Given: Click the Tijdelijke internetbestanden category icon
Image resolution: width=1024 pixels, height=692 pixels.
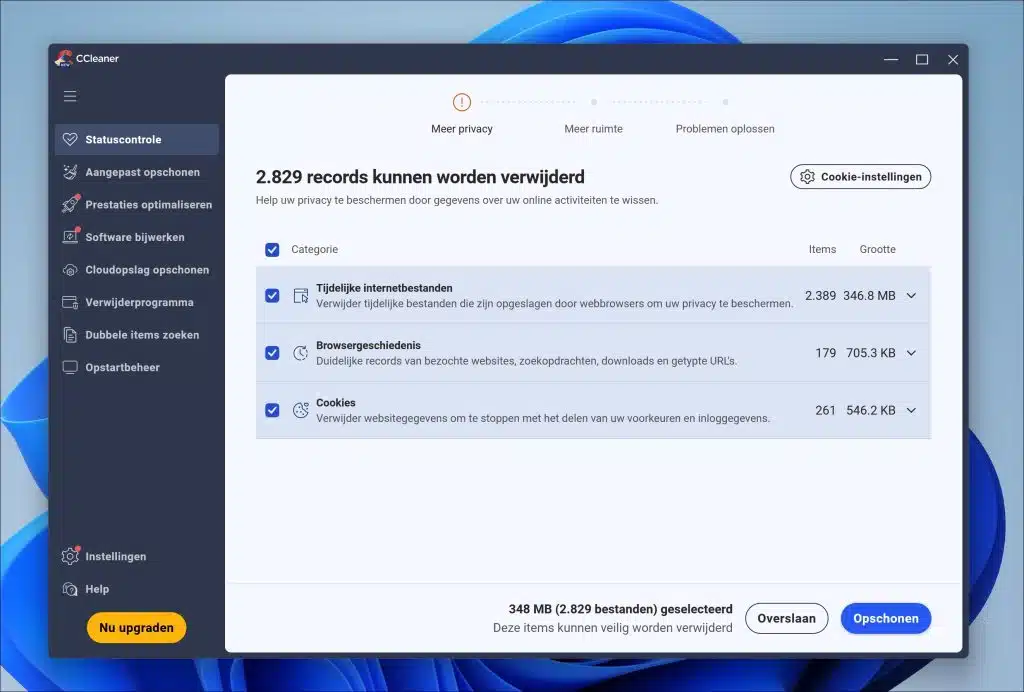Looking at the screenshot, I should 300,296.
